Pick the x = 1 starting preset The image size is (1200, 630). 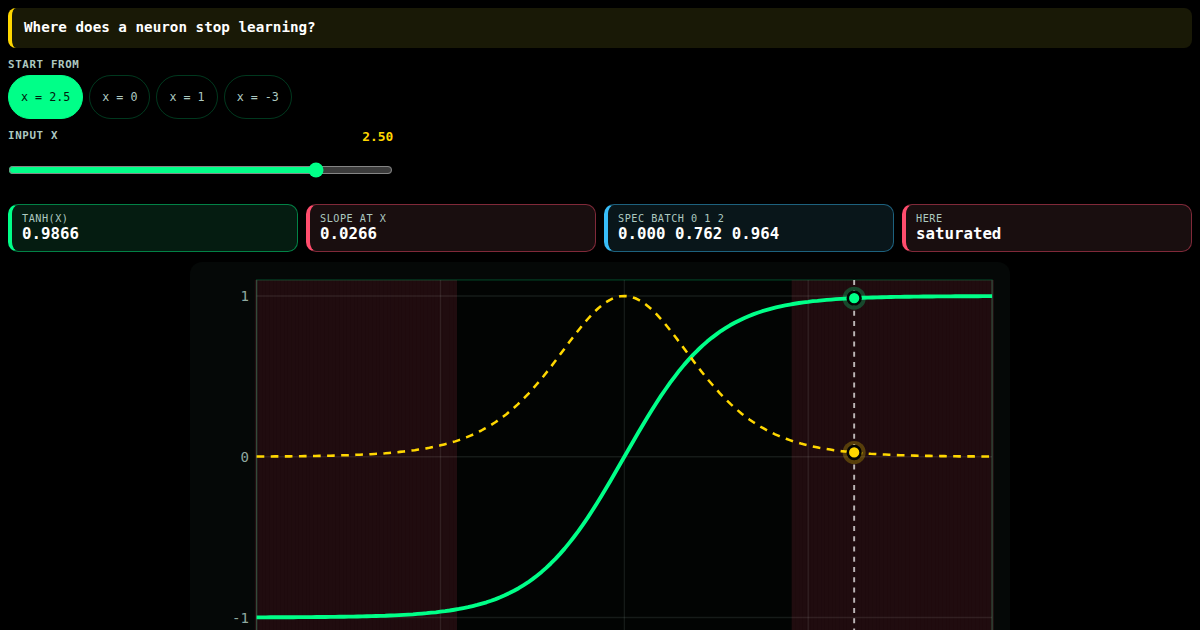pyautogui.click(x=187, y=97)
